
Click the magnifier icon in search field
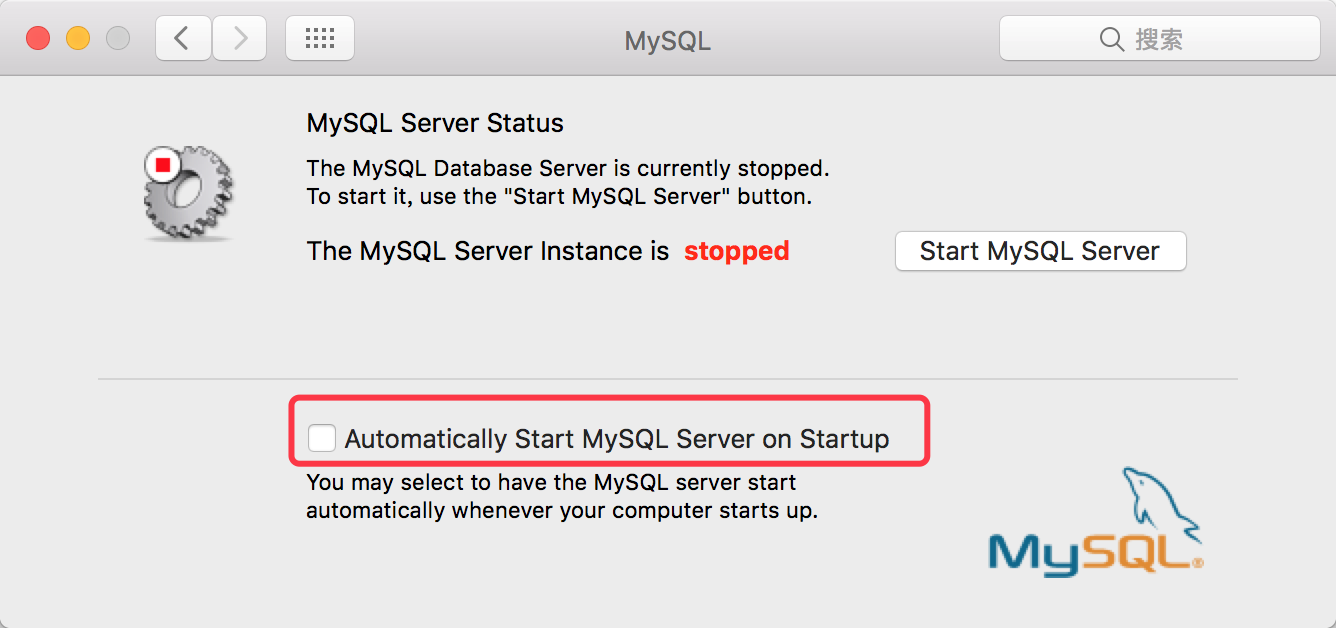[1111, 39]
